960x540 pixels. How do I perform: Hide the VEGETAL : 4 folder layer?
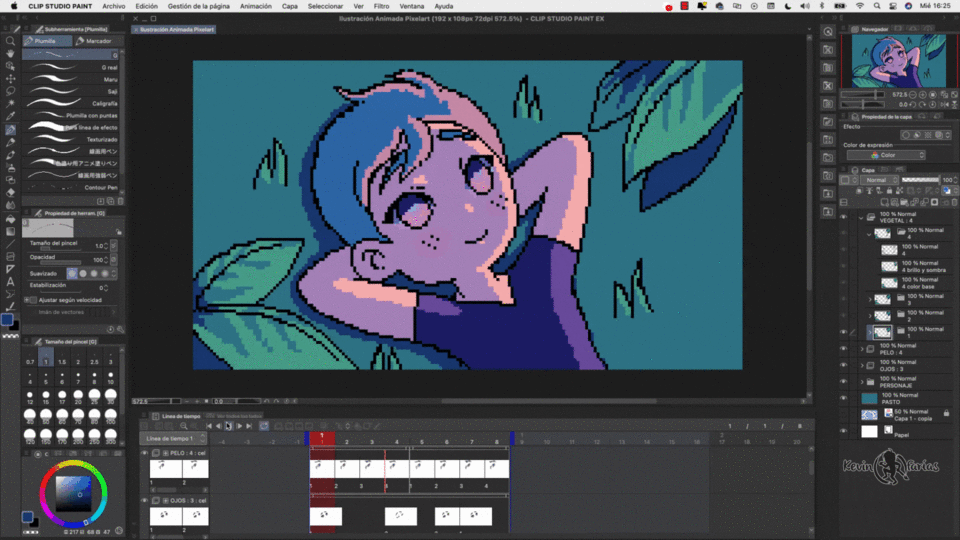coord(844,217)
